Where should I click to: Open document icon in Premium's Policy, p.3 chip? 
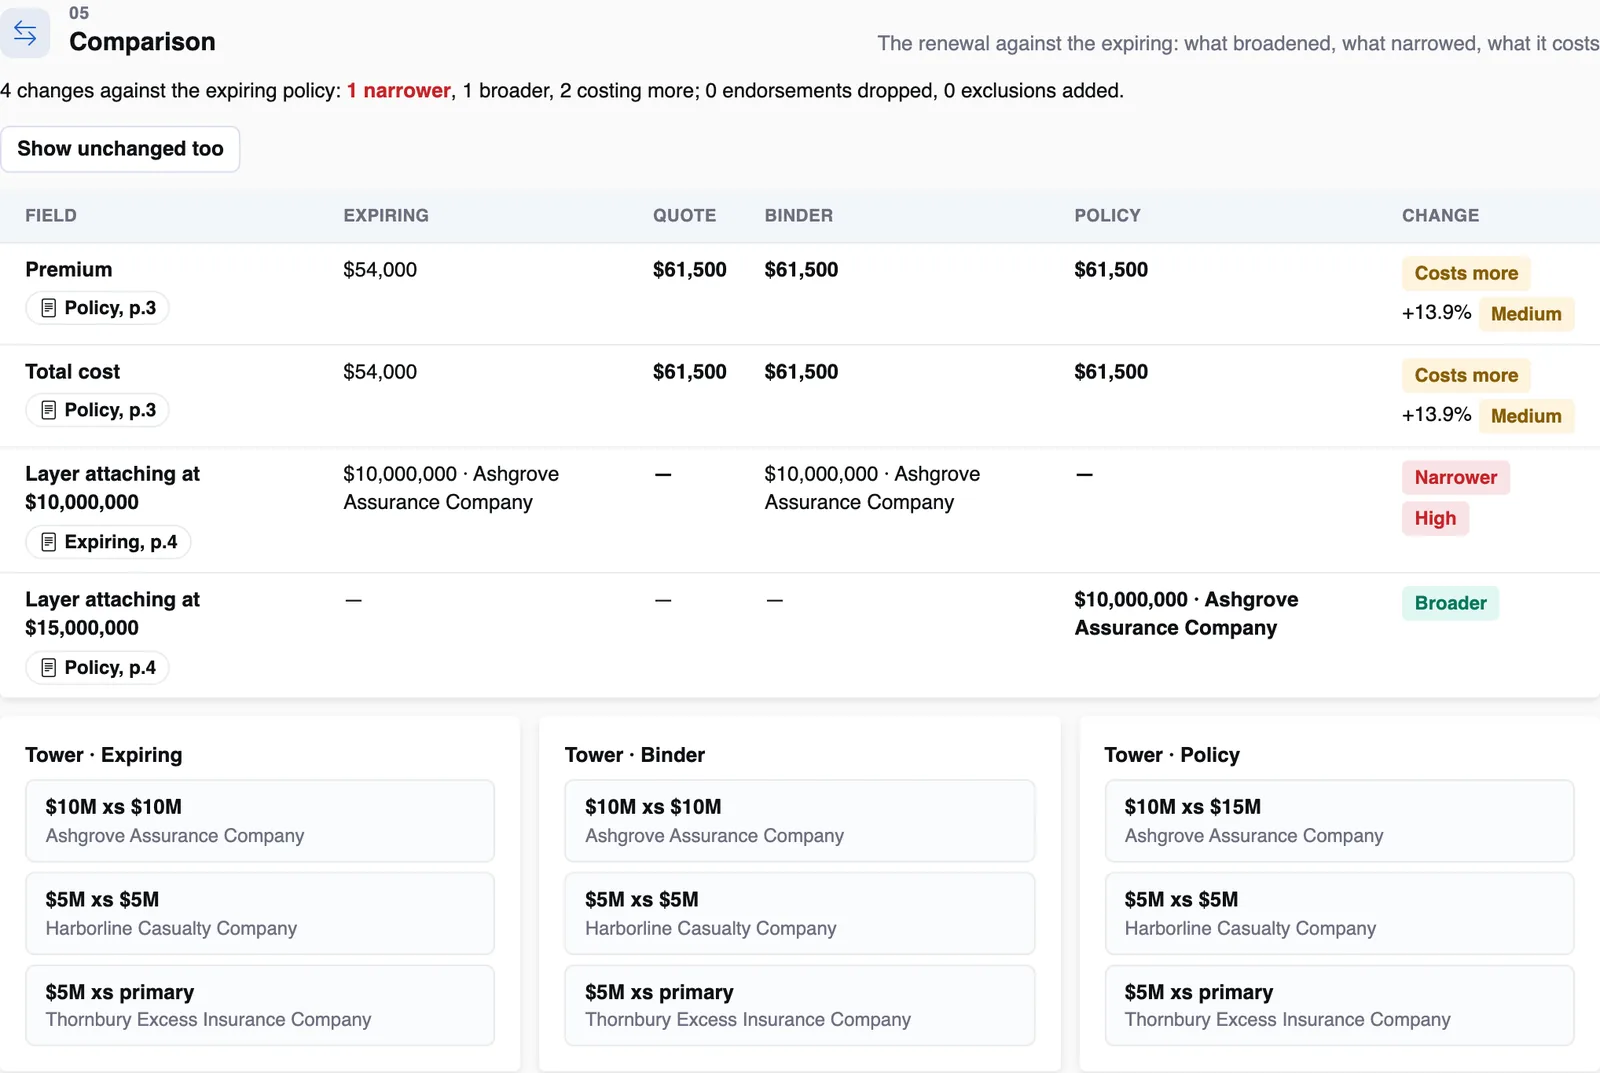point(48,308)
